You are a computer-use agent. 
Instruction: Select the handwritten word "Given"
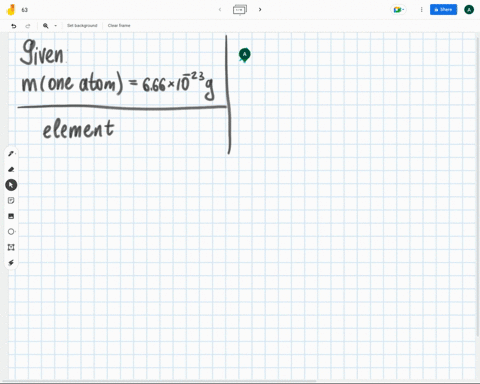(x=42, y=52)
